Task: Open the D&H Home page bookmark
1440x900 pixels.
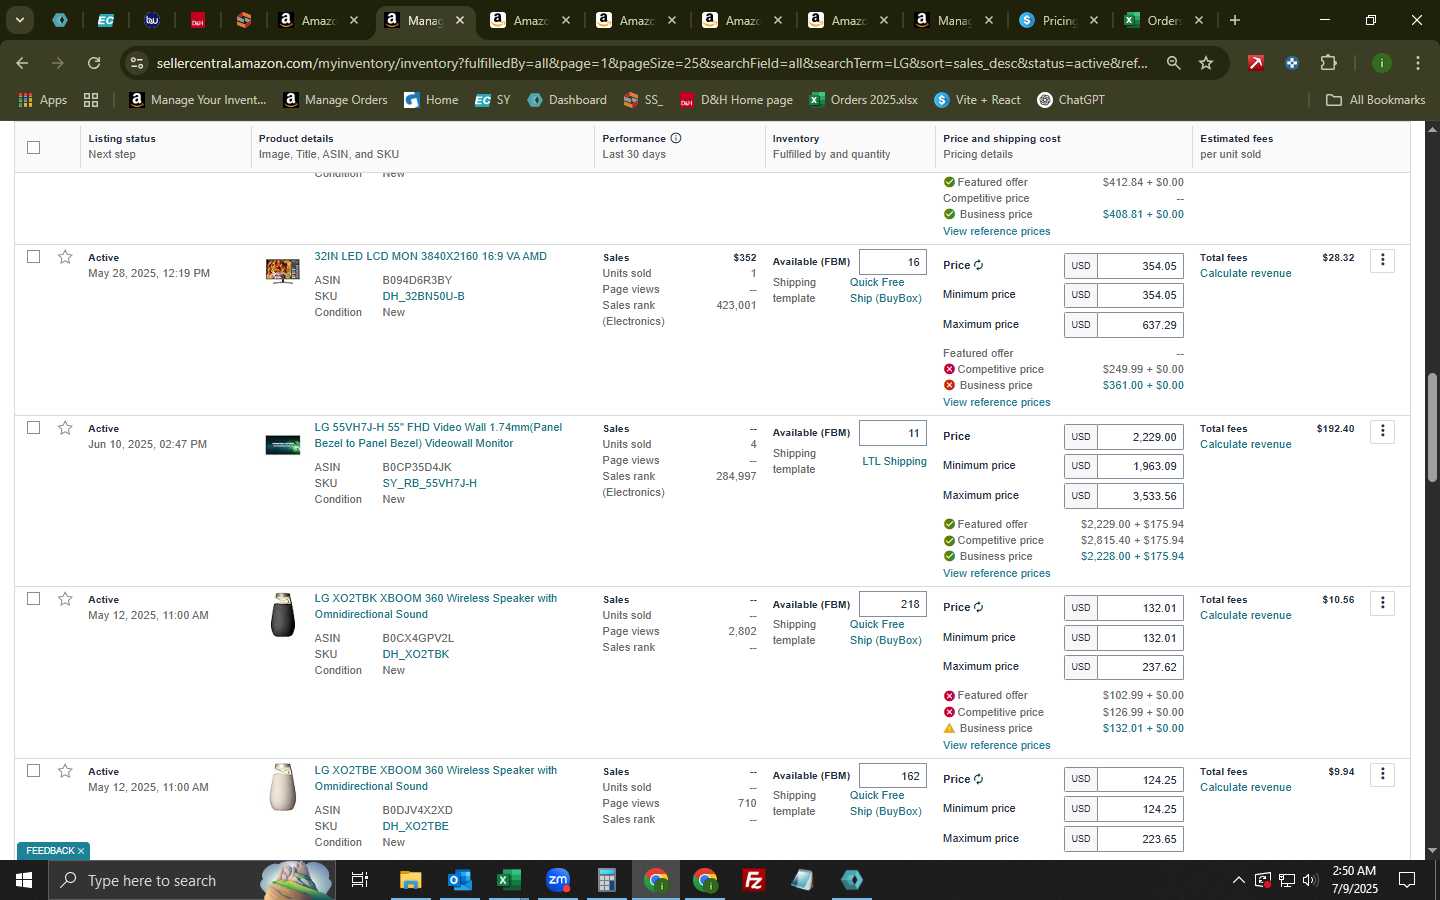Action: click(736, 100)
